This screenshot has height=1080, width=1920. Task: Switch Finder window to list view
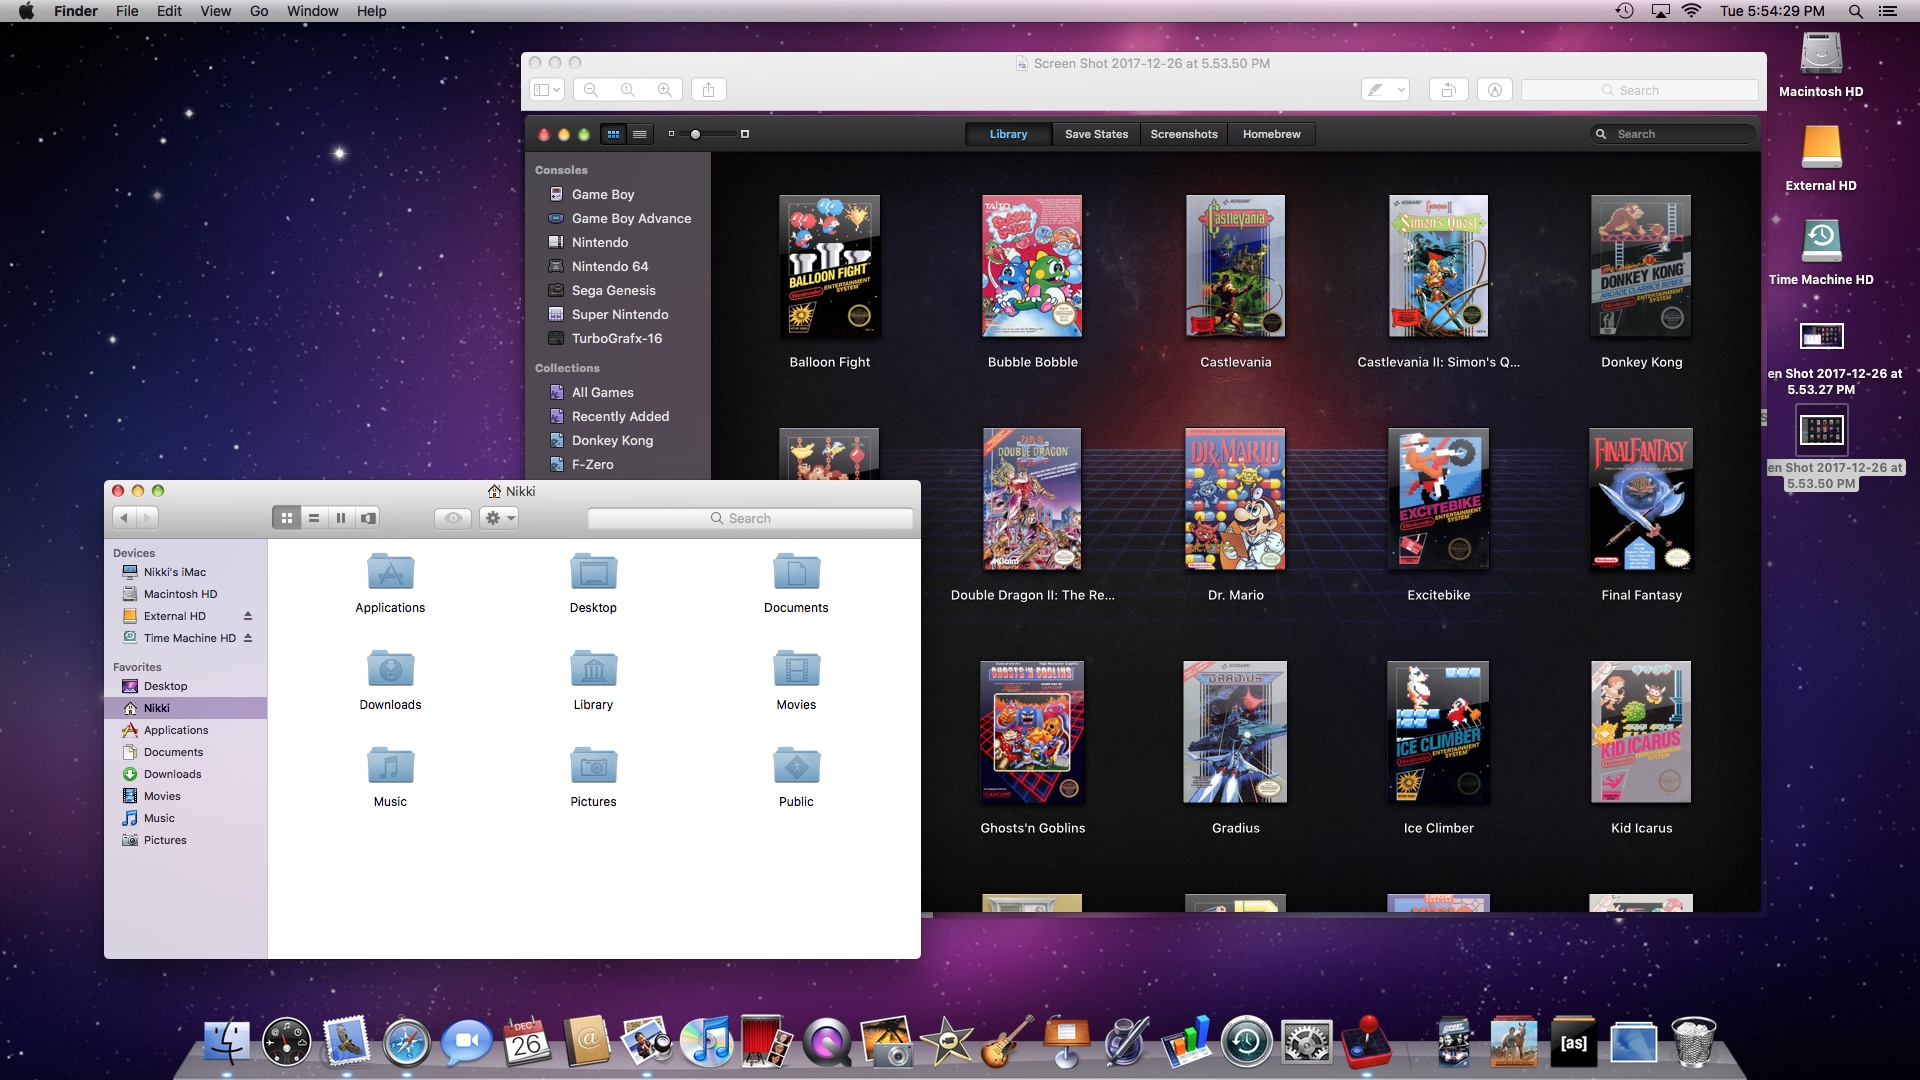coord(314,518)
